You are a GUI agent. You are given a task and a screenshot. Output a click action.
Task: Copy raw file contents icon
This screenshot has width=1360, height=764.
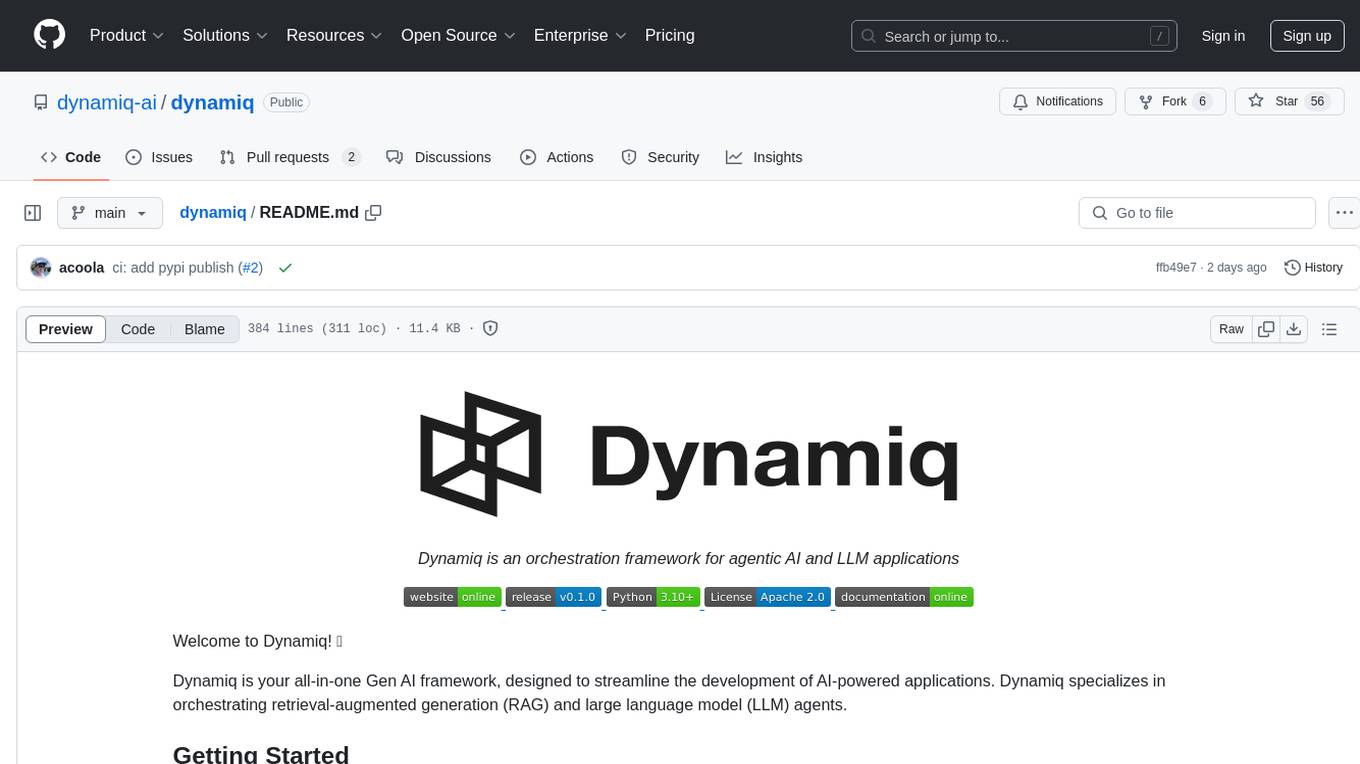point(1266,329)
